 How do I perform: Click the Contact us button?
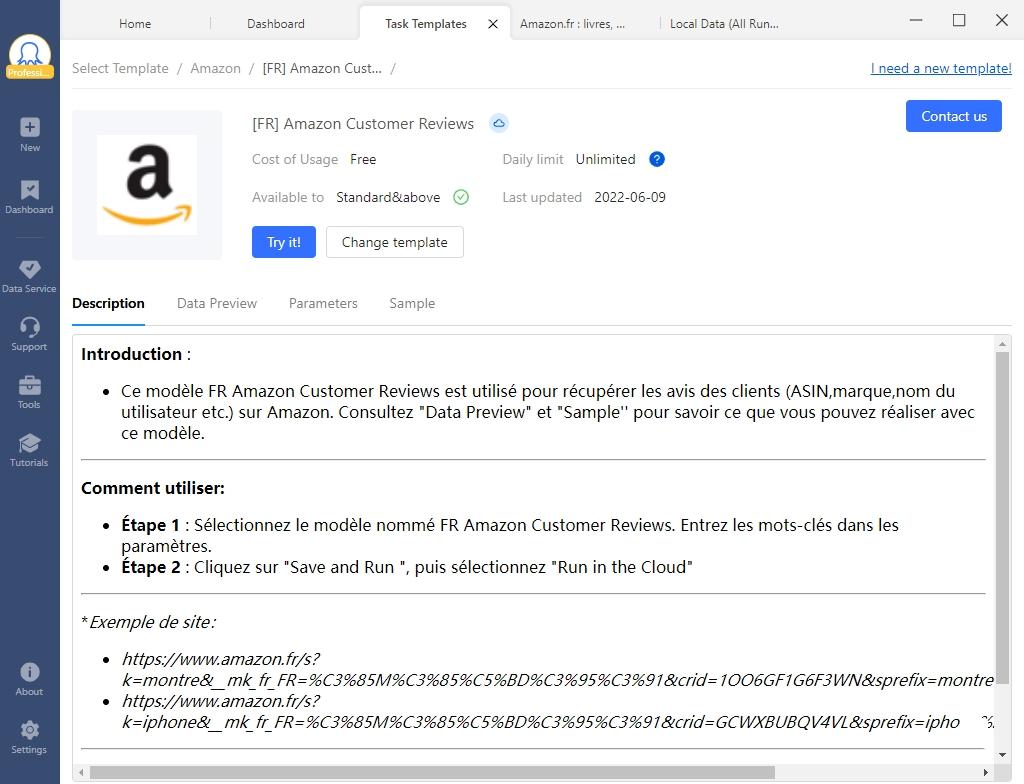(x=953, y=116)
